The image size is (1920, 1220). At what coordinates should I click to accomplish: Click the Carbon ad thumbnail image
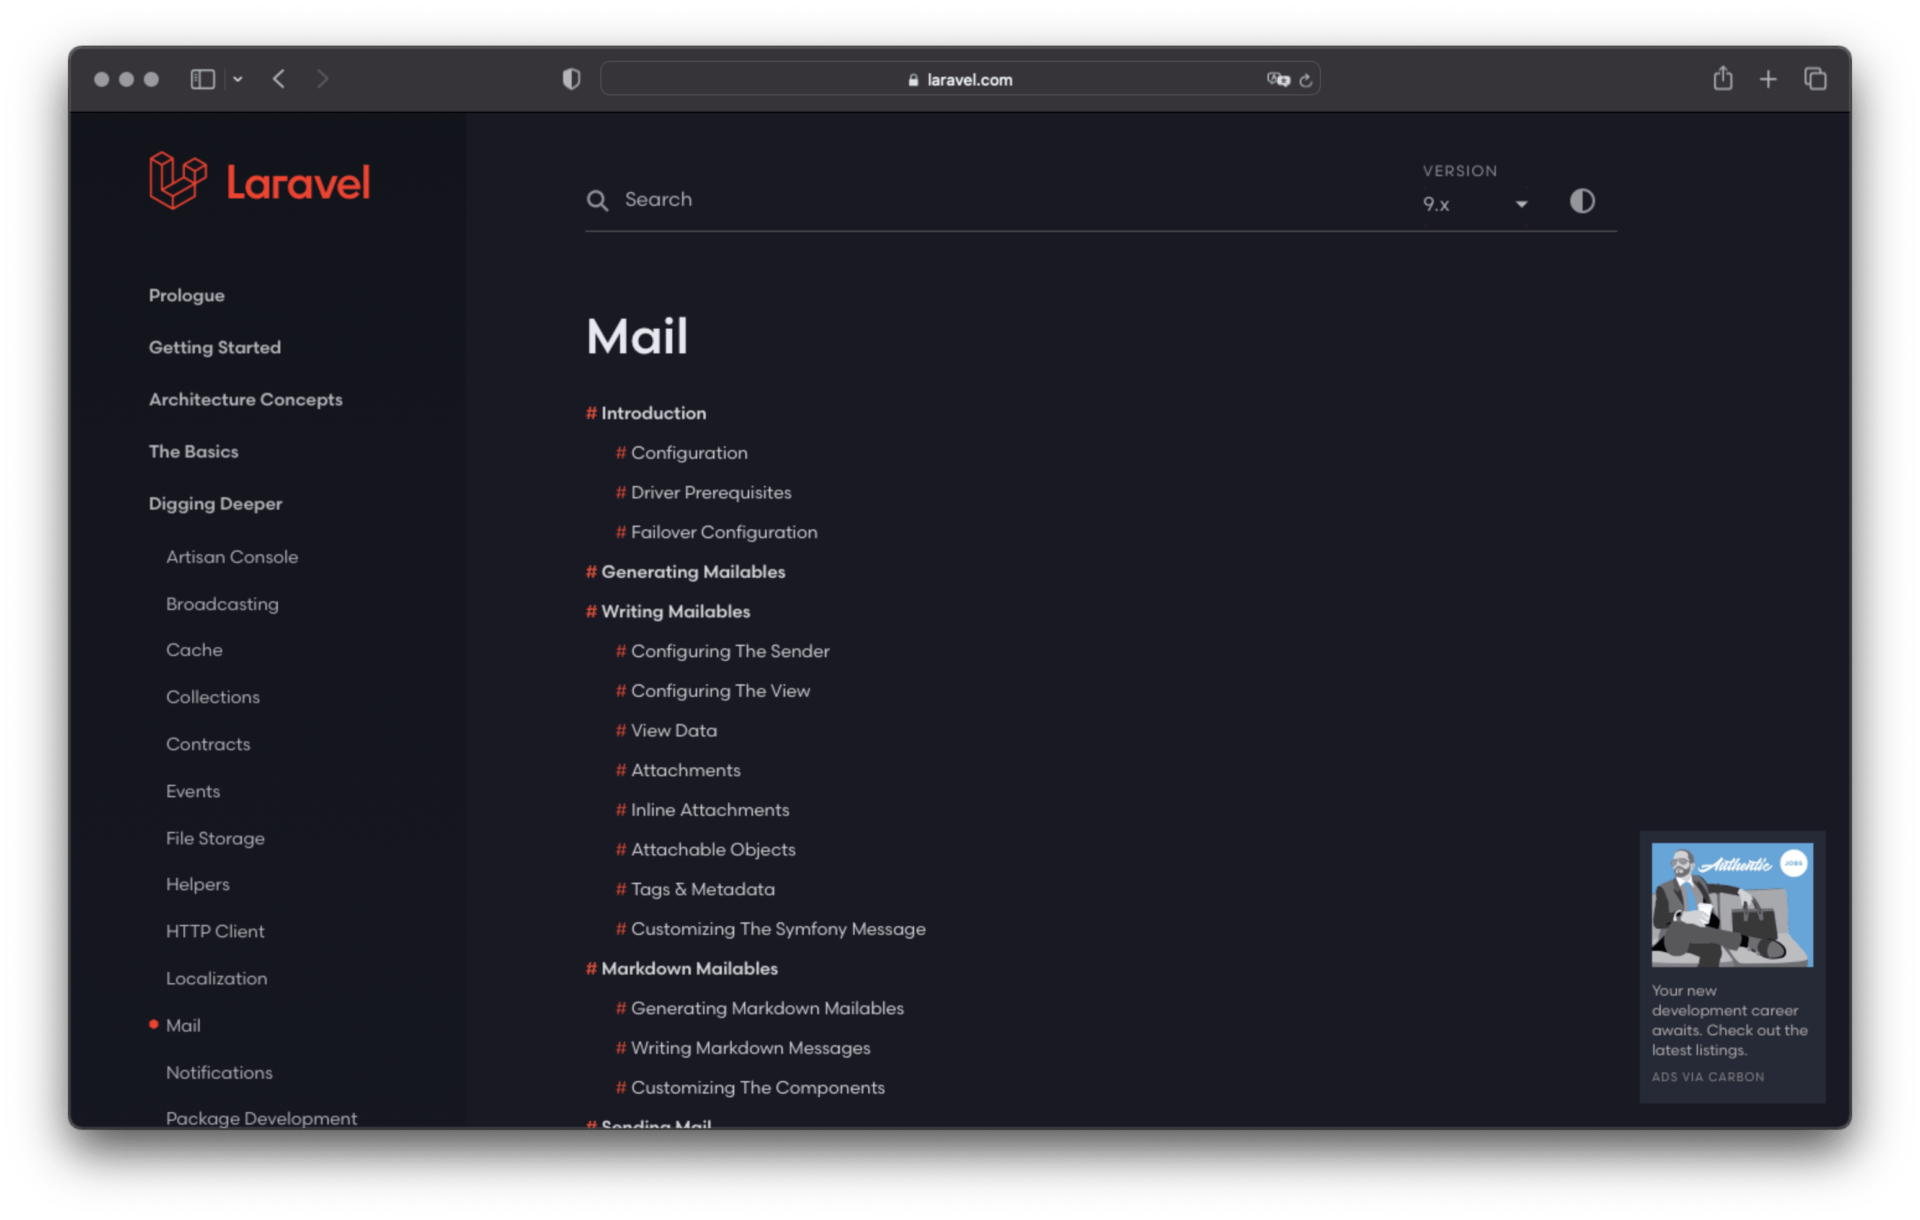pos(1731,904)
